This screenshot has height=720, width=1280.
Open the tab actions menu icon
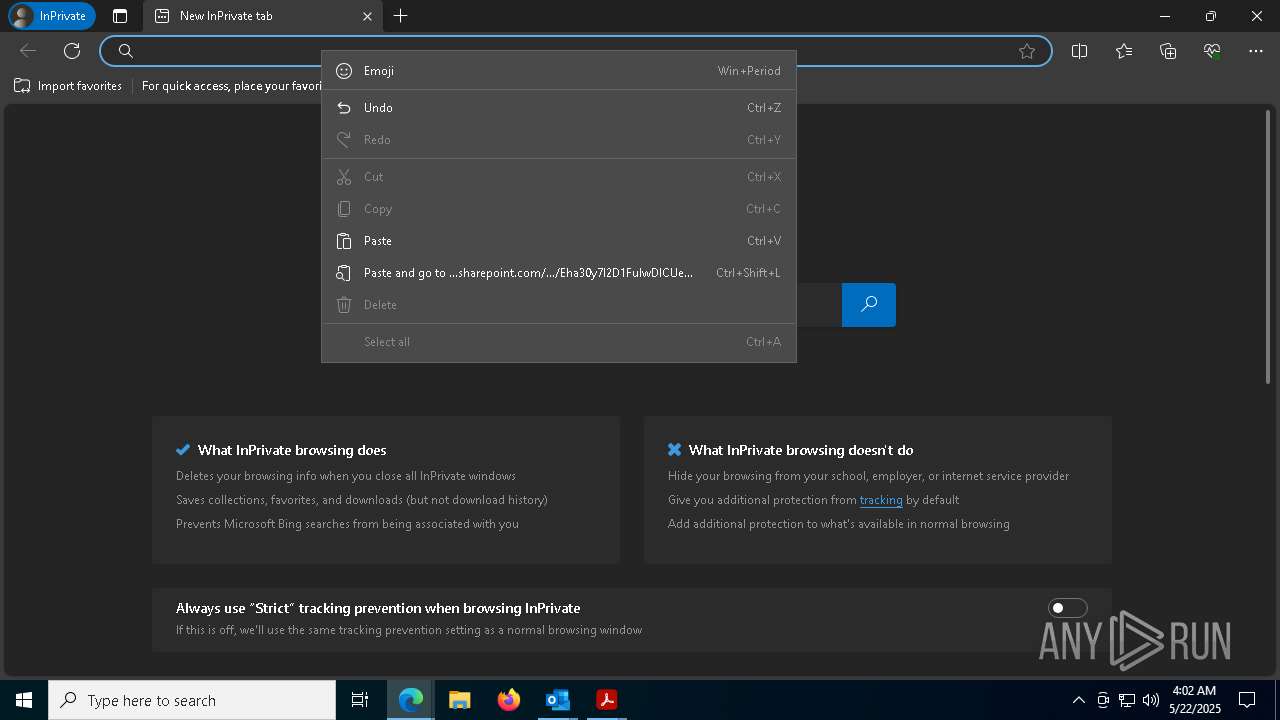tap(120, 16)
